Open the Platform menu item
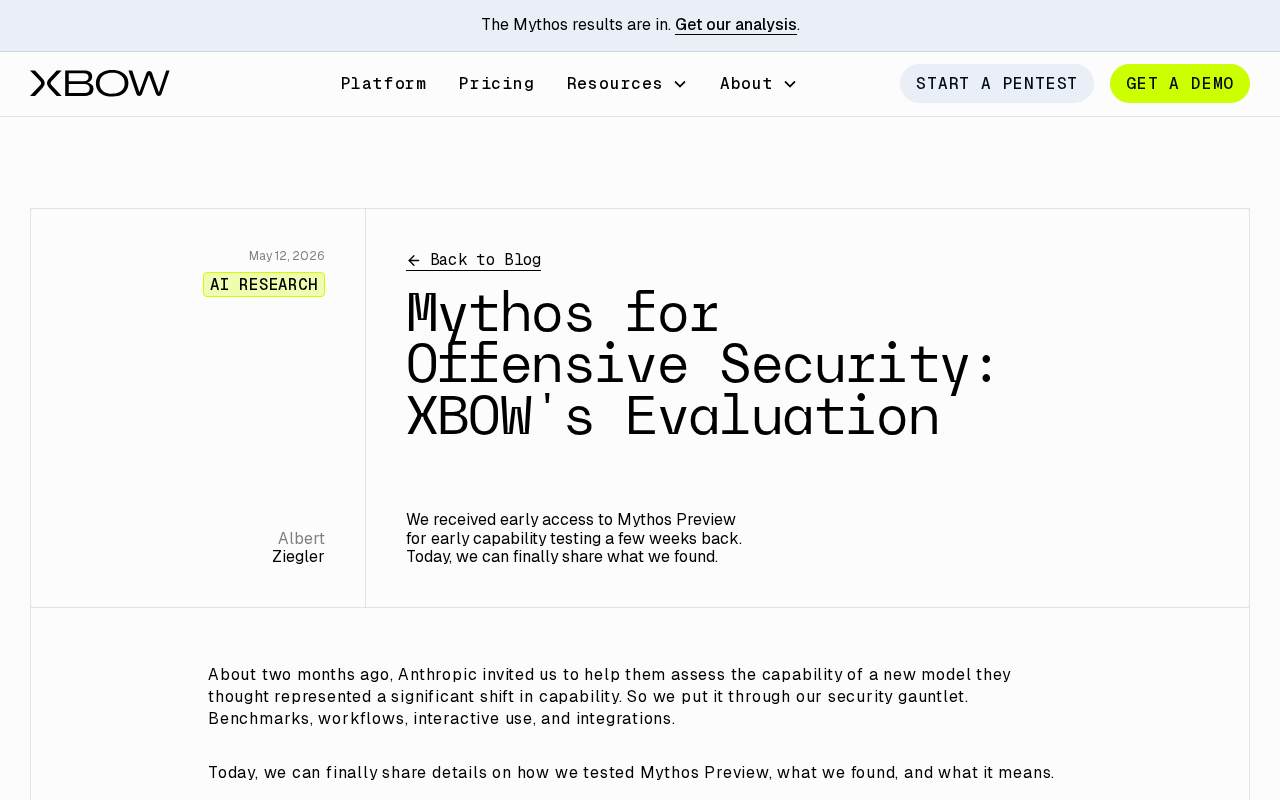This screenshot has height=800, width=1280. click(x=384, y=84)
